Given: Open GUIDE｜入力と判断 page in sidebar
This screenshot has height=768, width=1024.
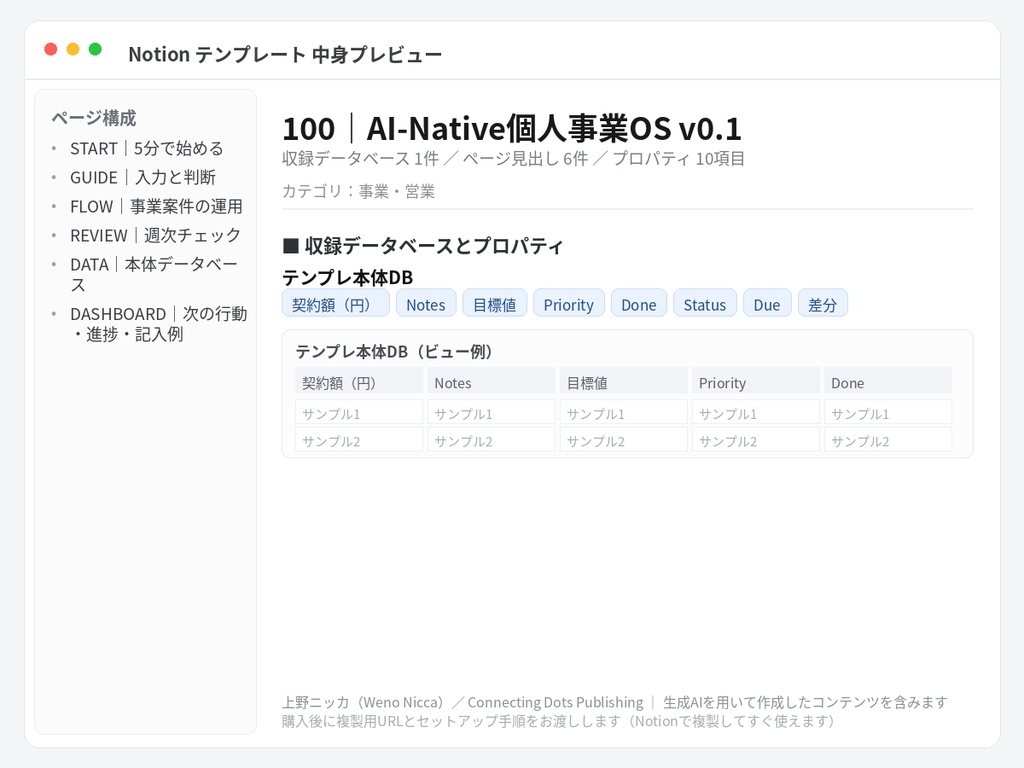Looking at the screenshot, I should pos(143,178).
